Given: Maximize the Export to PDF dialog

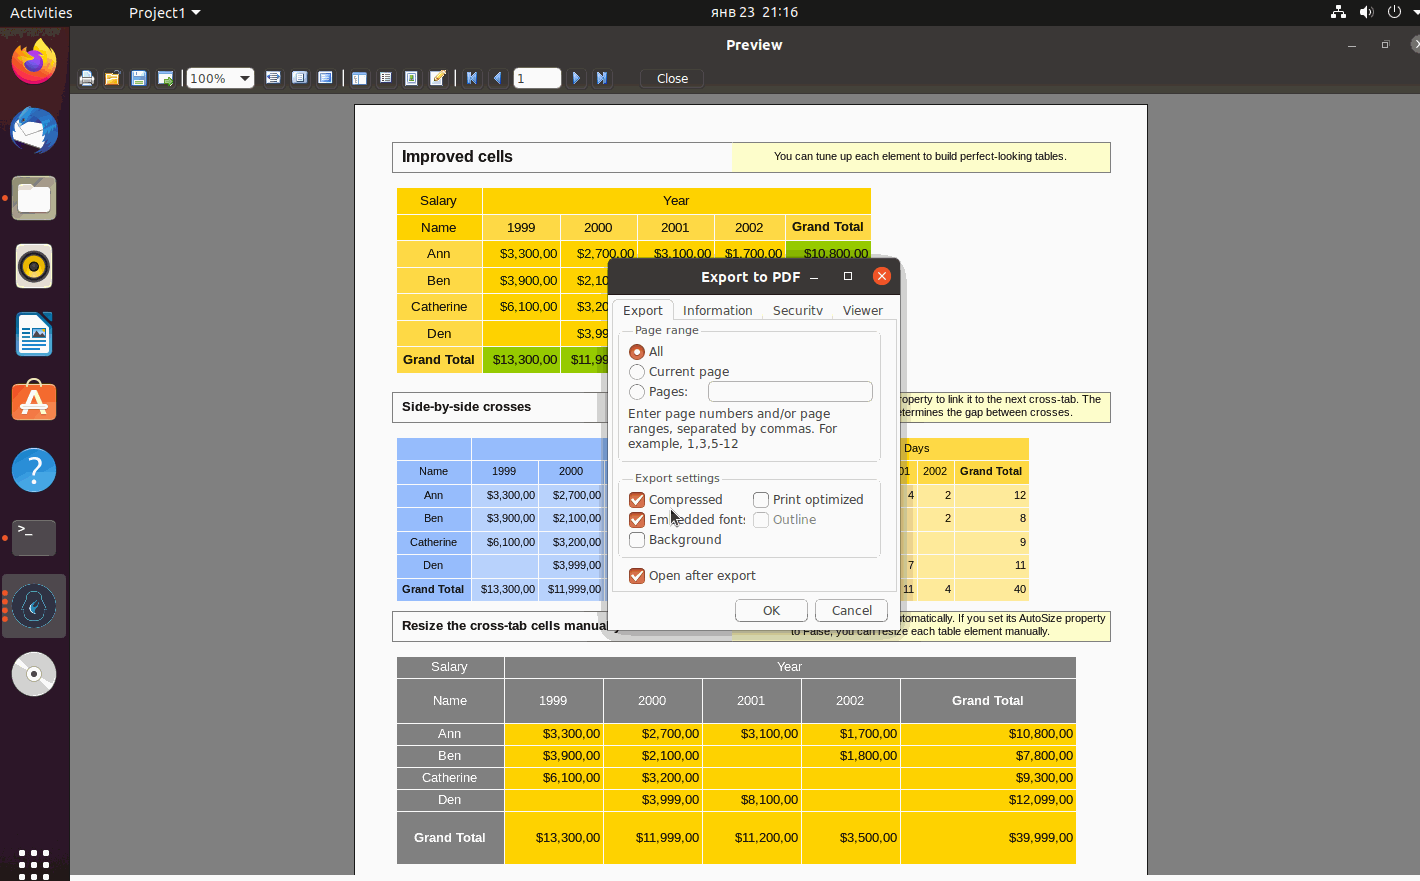Looking at the screenshot, I should pyautogui.click(x=848, y=276).
